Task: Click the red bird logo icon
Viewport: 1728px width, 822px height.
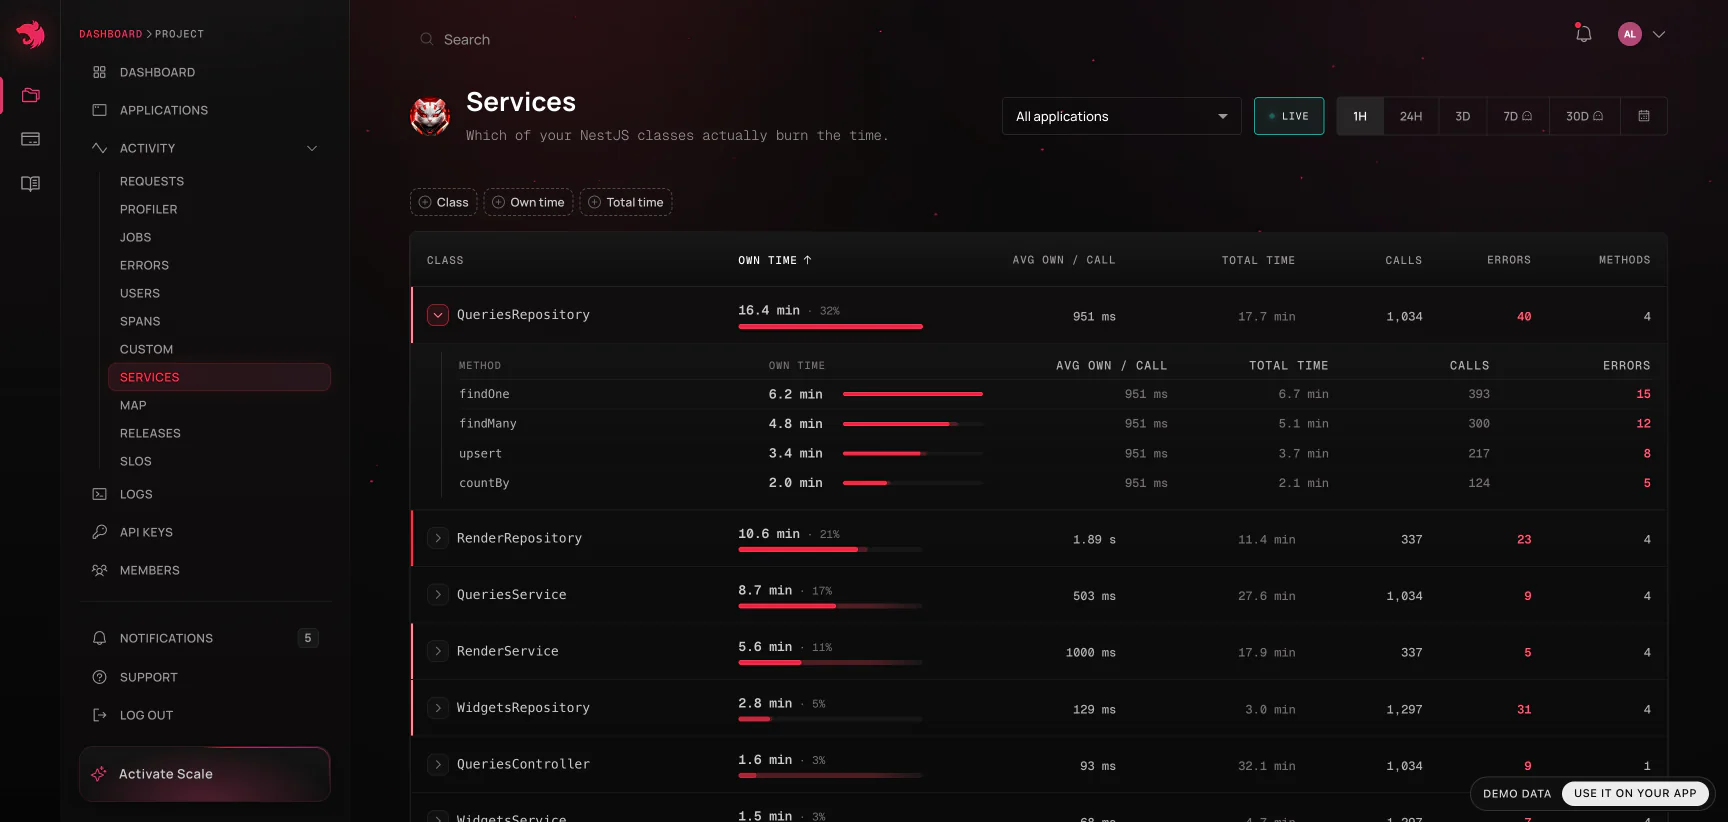Action: 31,34
